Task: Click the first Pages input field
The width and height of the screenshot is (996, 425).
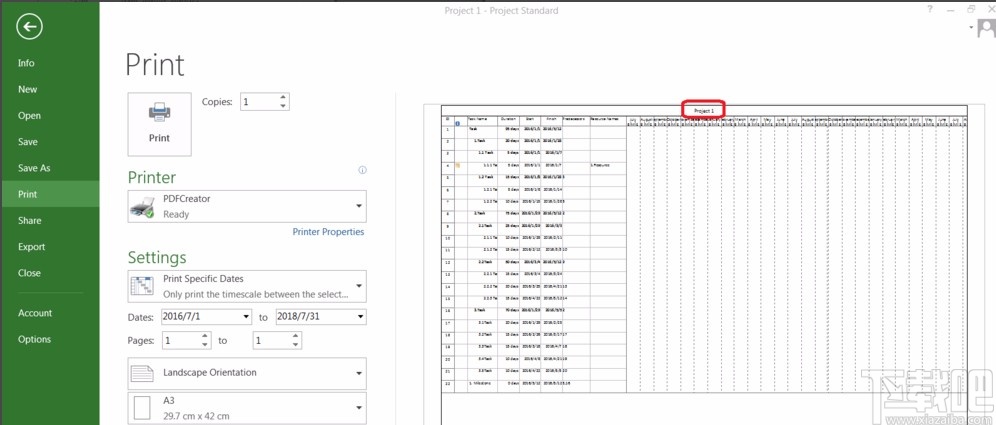Action: 181,341
